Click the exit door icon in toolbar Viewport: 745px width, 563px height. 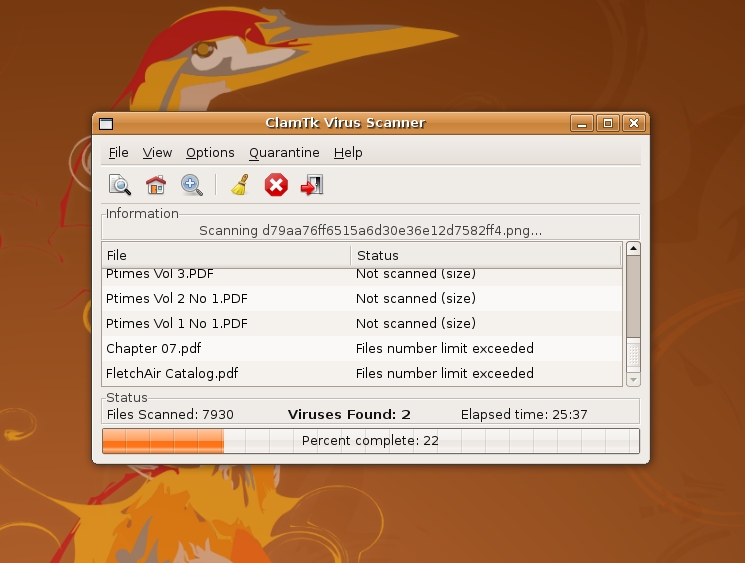[x=312, y=185]
